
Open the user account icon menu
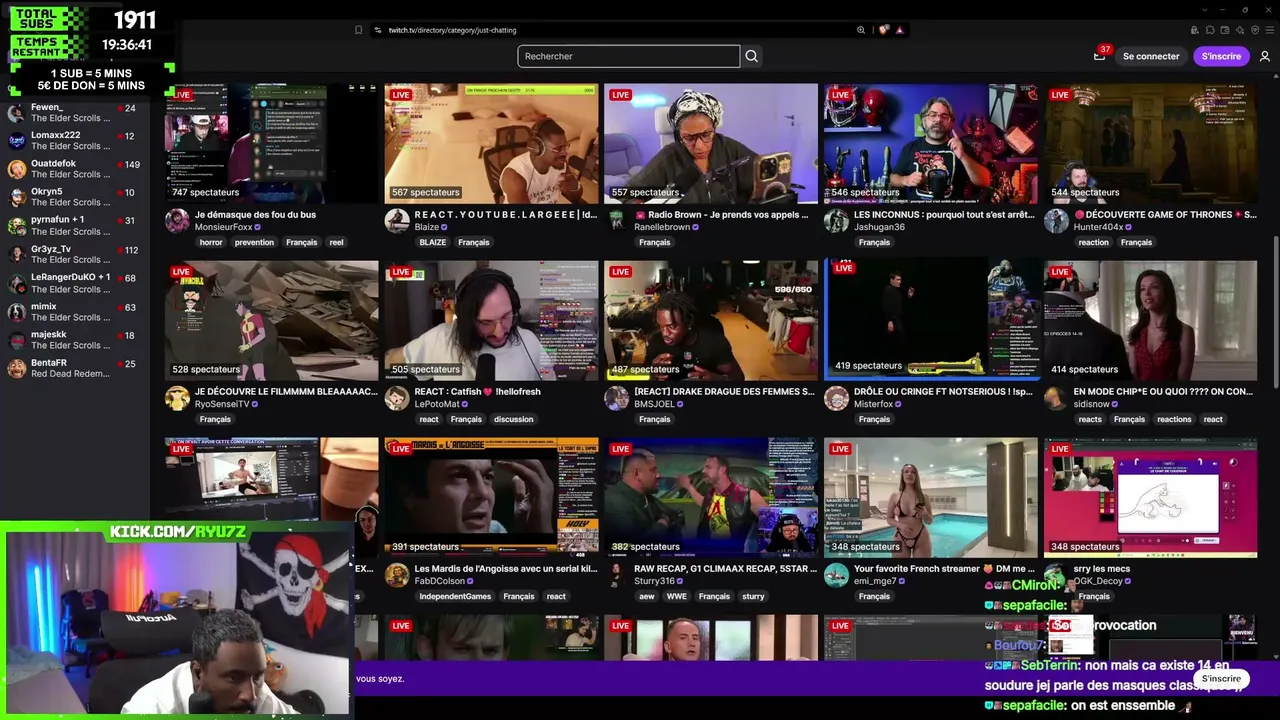point(1264,56)
